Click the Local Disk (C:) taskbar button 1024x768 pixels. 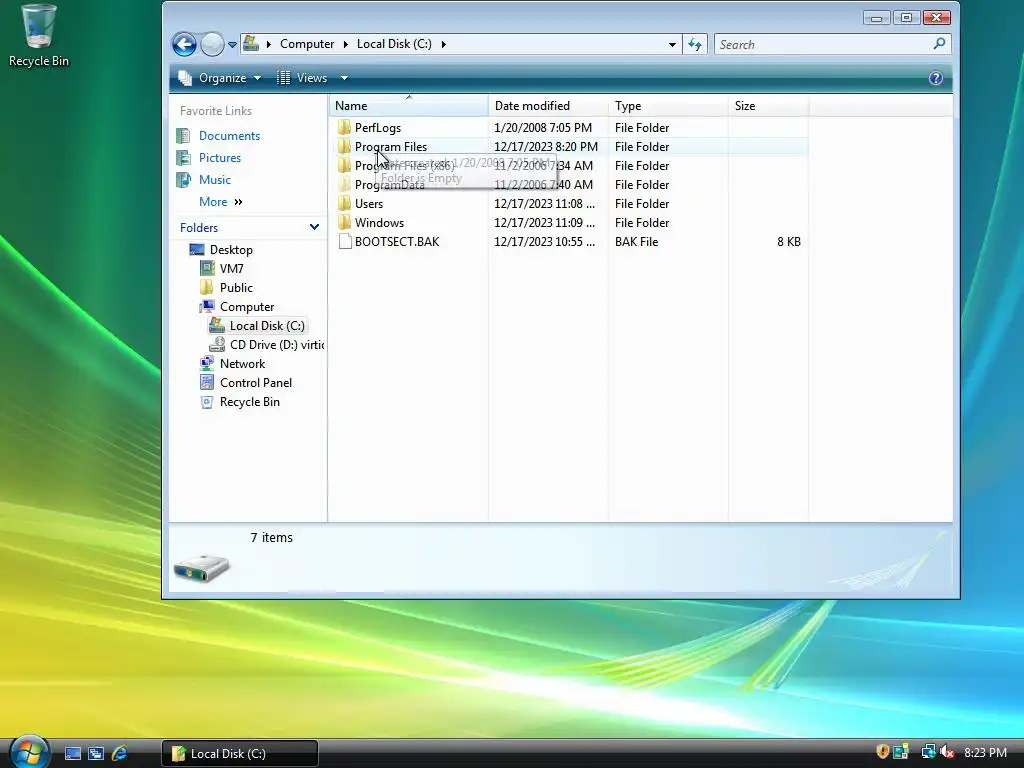[240, 753]
